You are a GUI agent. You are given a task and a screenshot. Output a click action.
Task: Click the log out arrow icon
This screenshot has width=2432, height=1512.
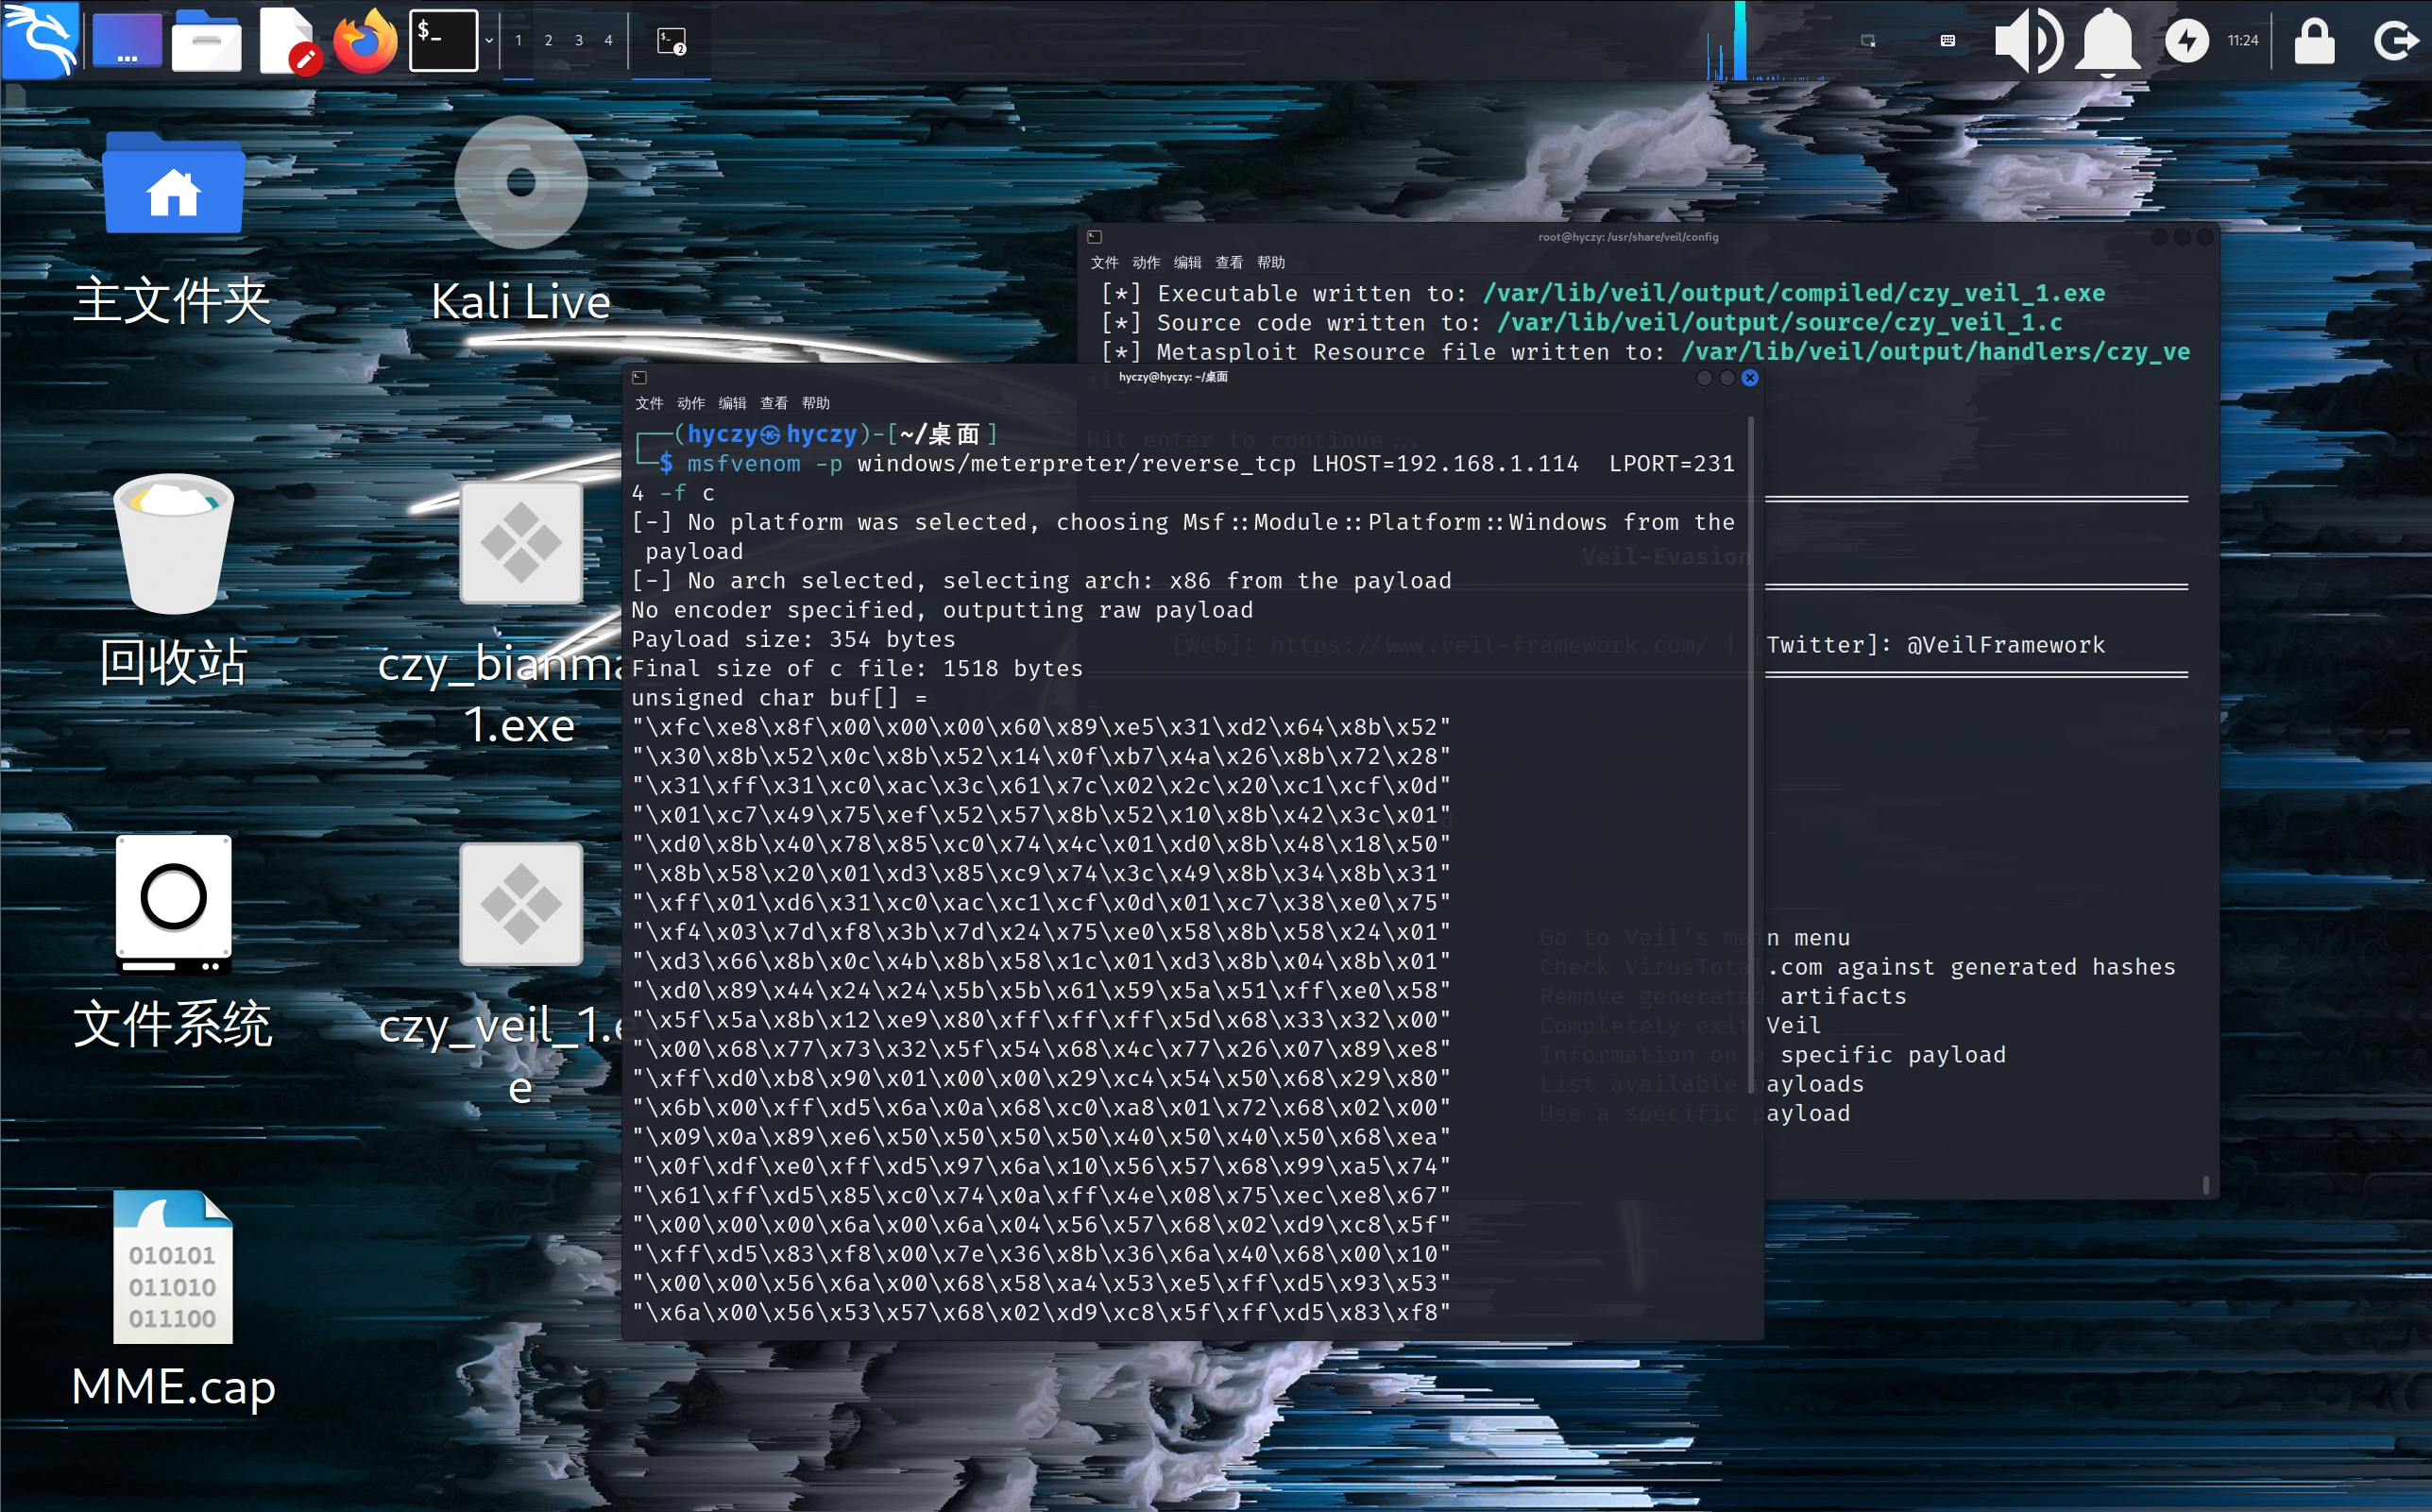click(2397, 41)
